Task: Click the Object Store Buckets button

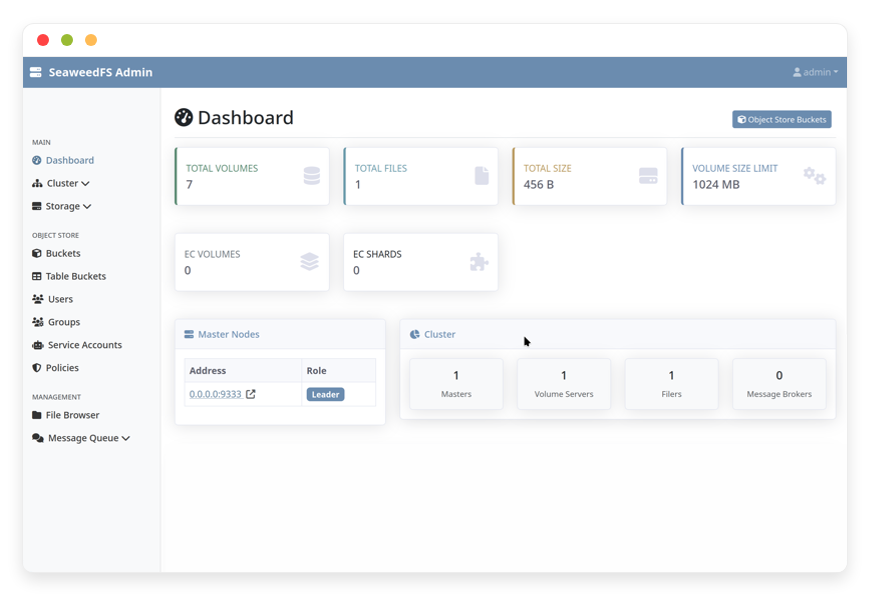Action: point(782,119)
